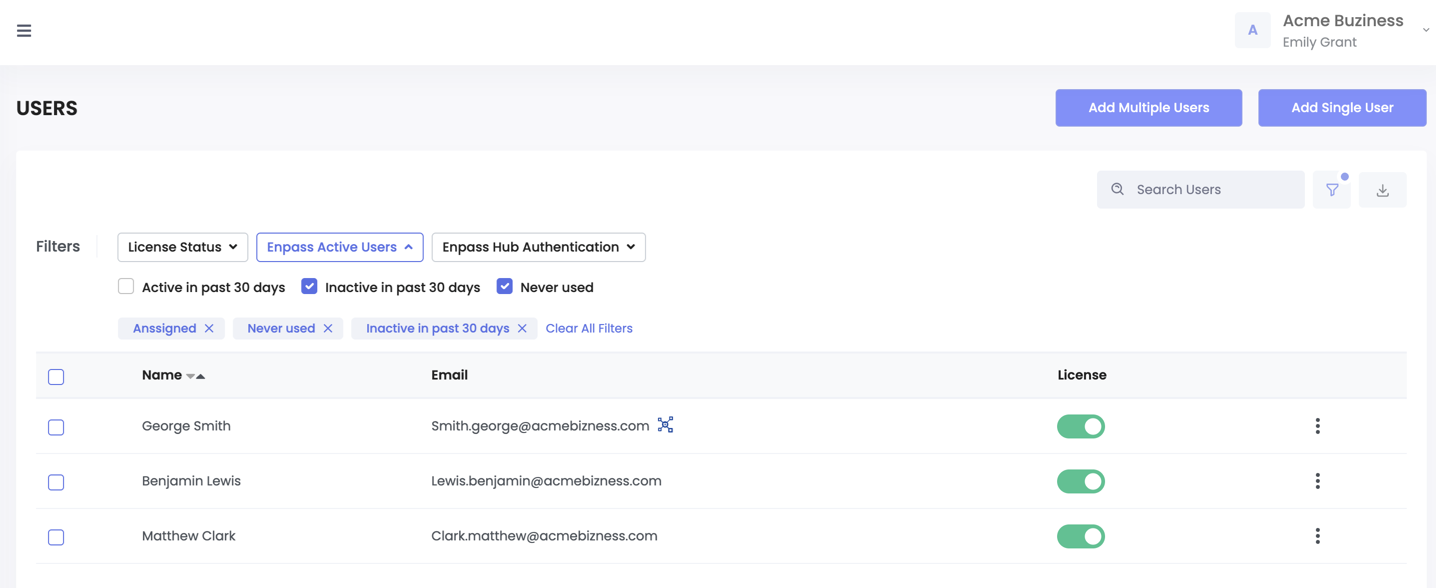This screenshot has height=588, width=1437.
Task: Uncheck the Never used checkbox
Action: [x=504, y=286]
